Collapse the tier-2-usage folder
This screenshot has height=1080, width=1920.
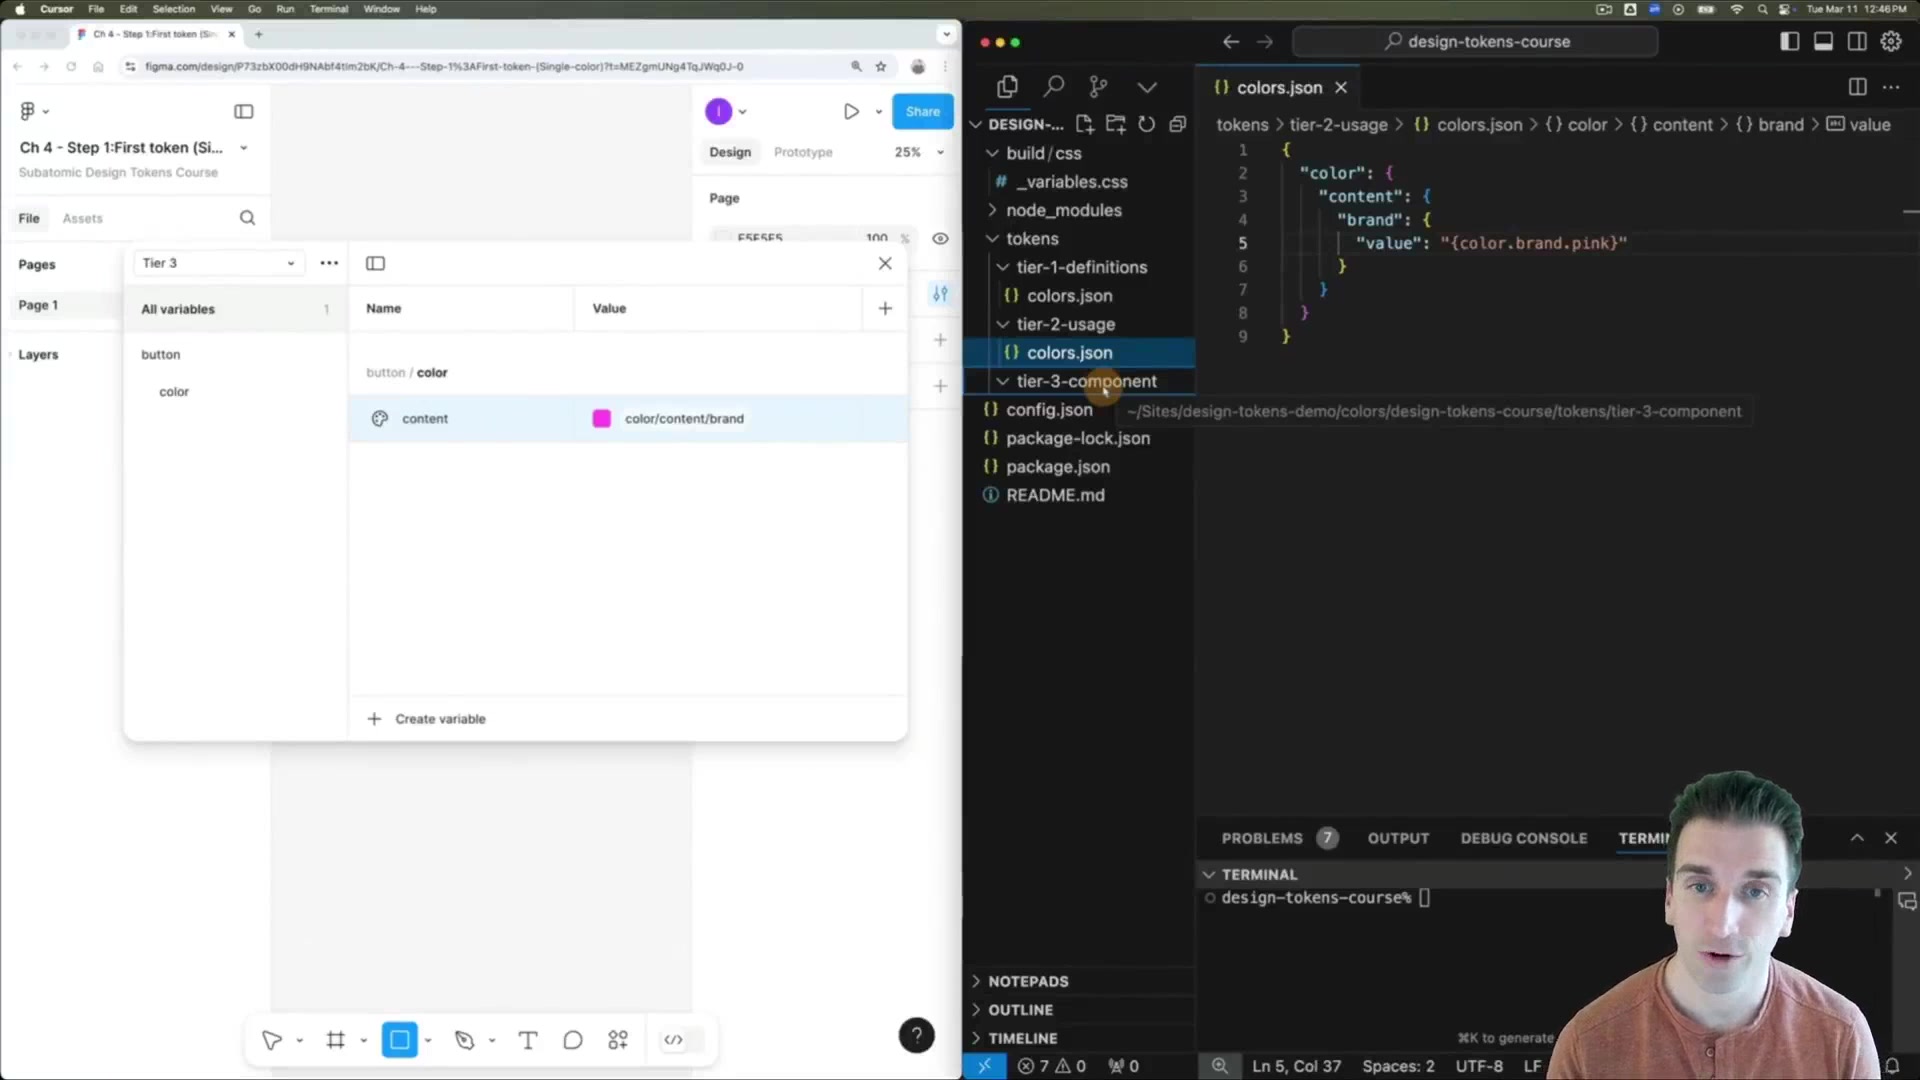[1002, 324]
